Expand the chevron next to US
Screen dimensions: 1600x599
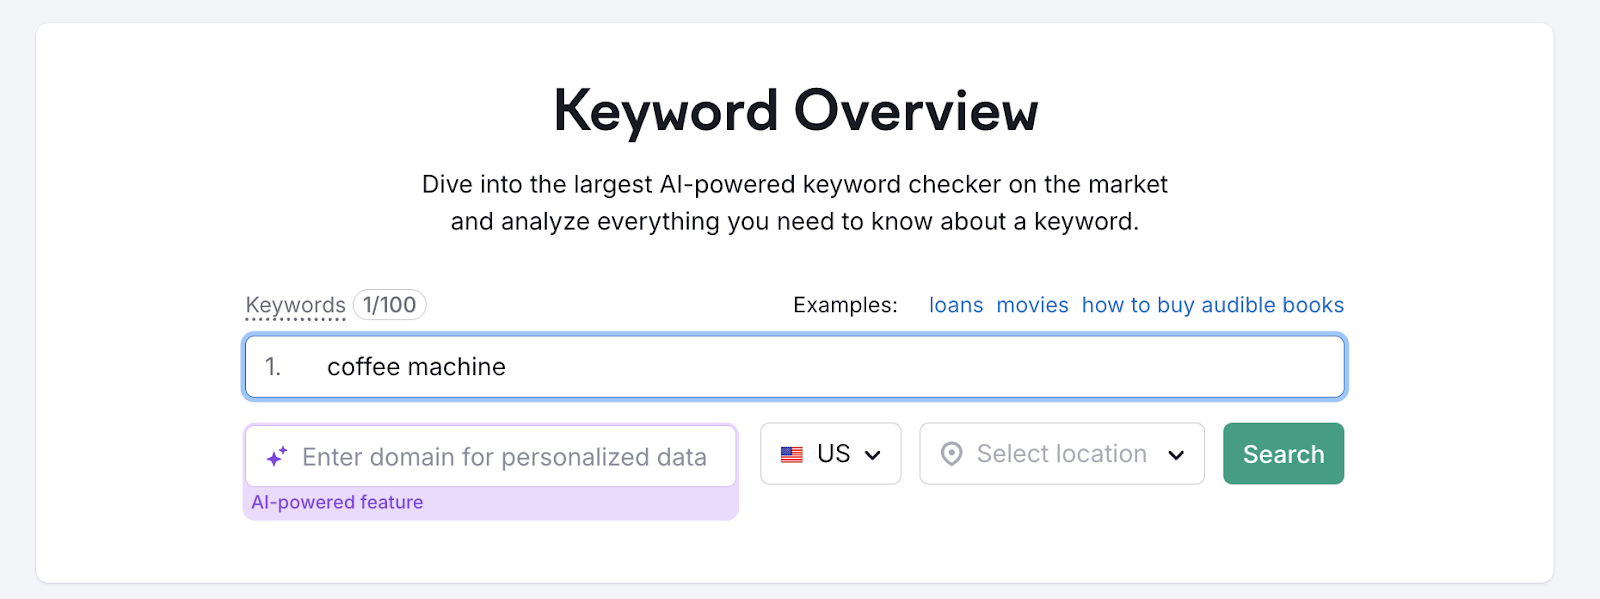pyautogui.click(x=873, y=455)
